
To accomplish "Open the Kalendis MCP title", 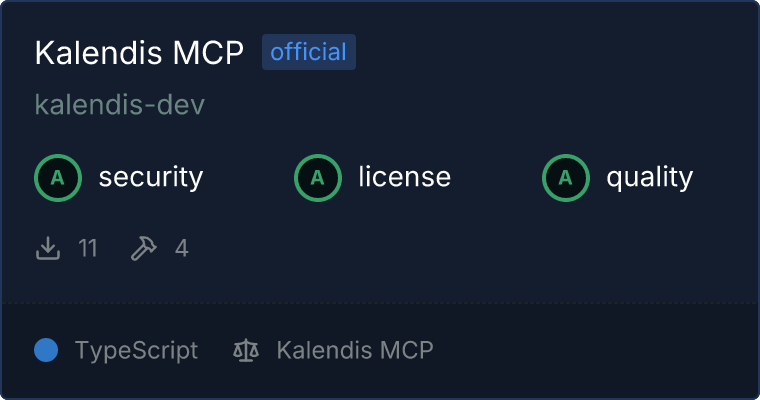I will pos(139,52).
